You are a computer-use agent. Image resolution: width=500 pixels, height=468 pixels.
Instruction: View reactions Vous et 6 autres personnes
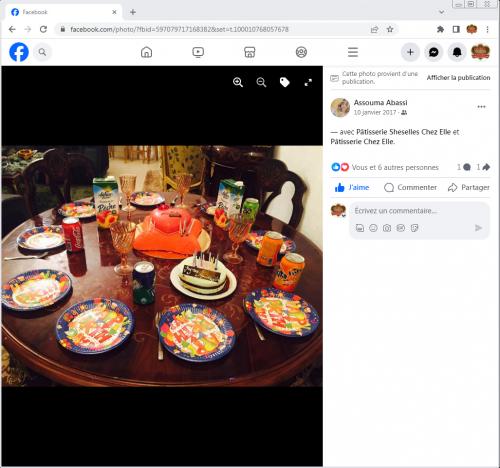tap(395, 167)
